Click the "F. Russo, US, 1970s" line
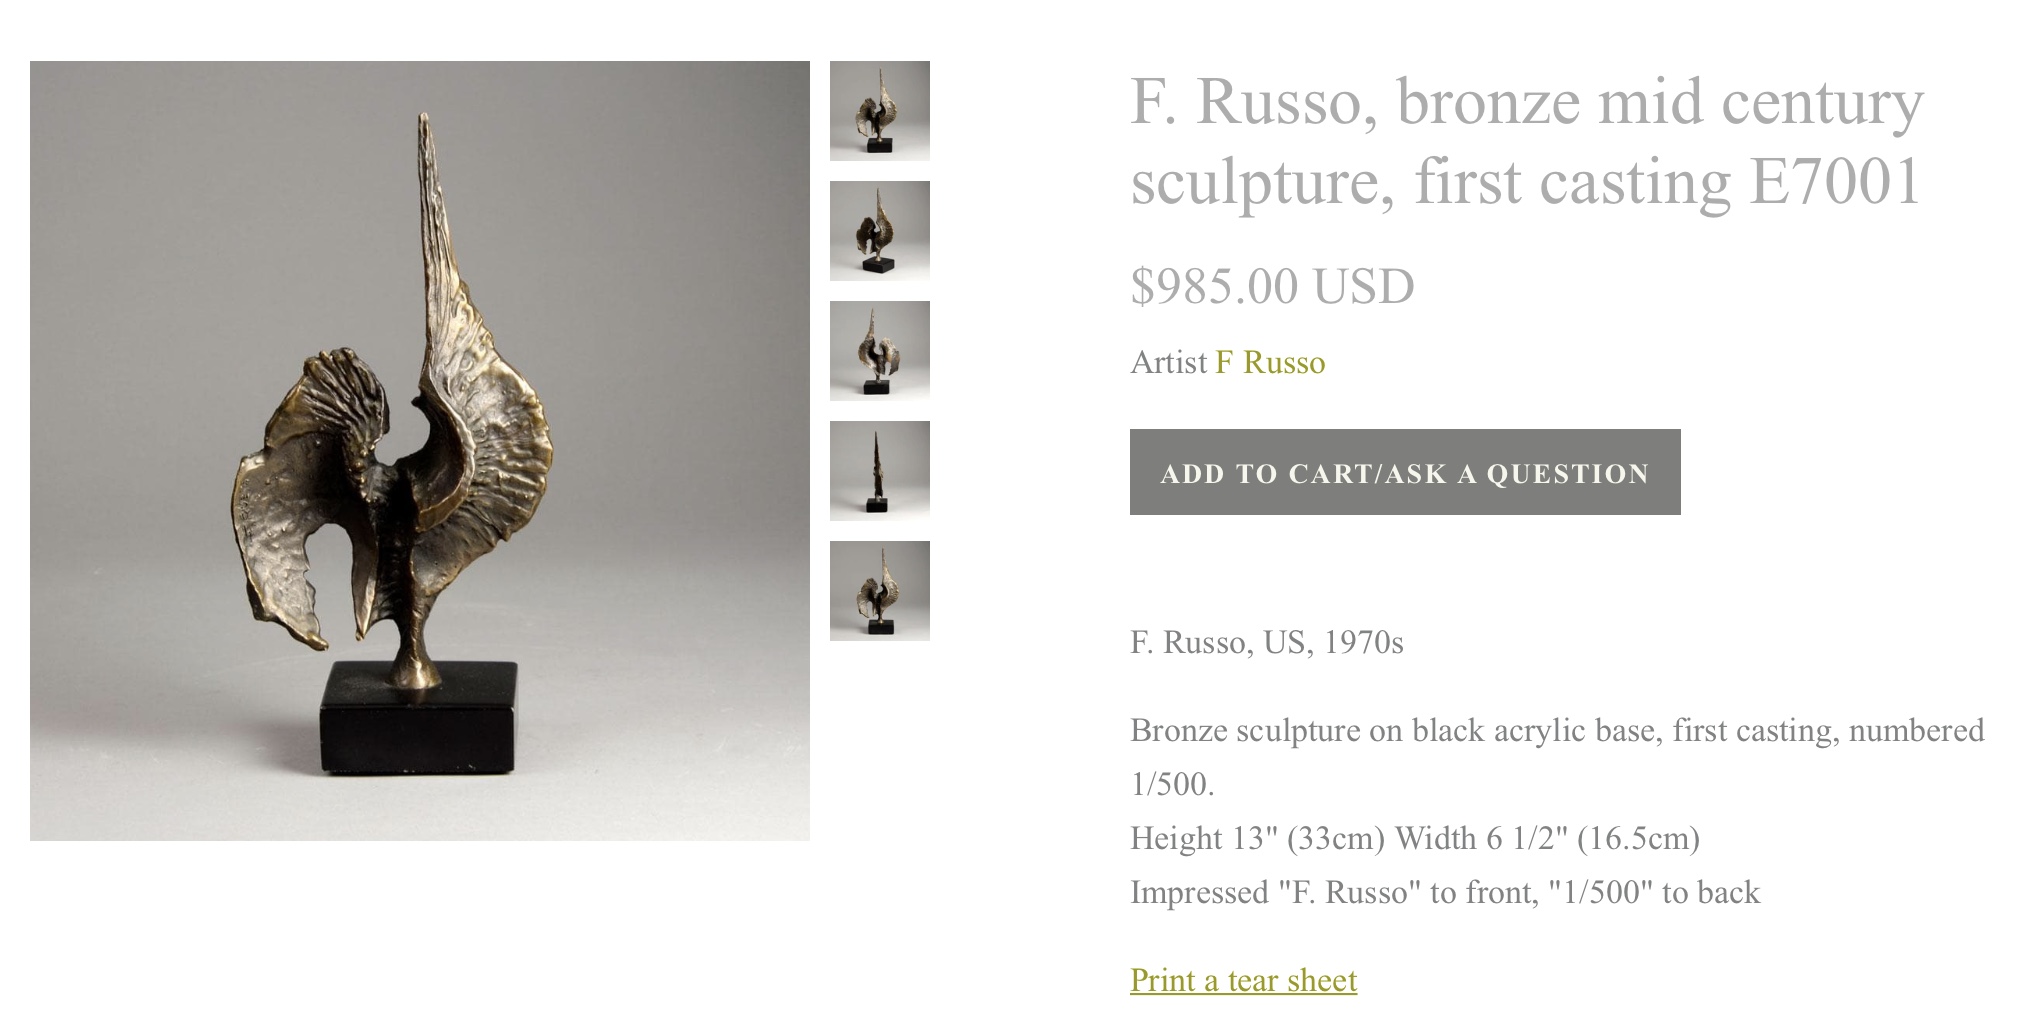 [x=1266, y=642]
